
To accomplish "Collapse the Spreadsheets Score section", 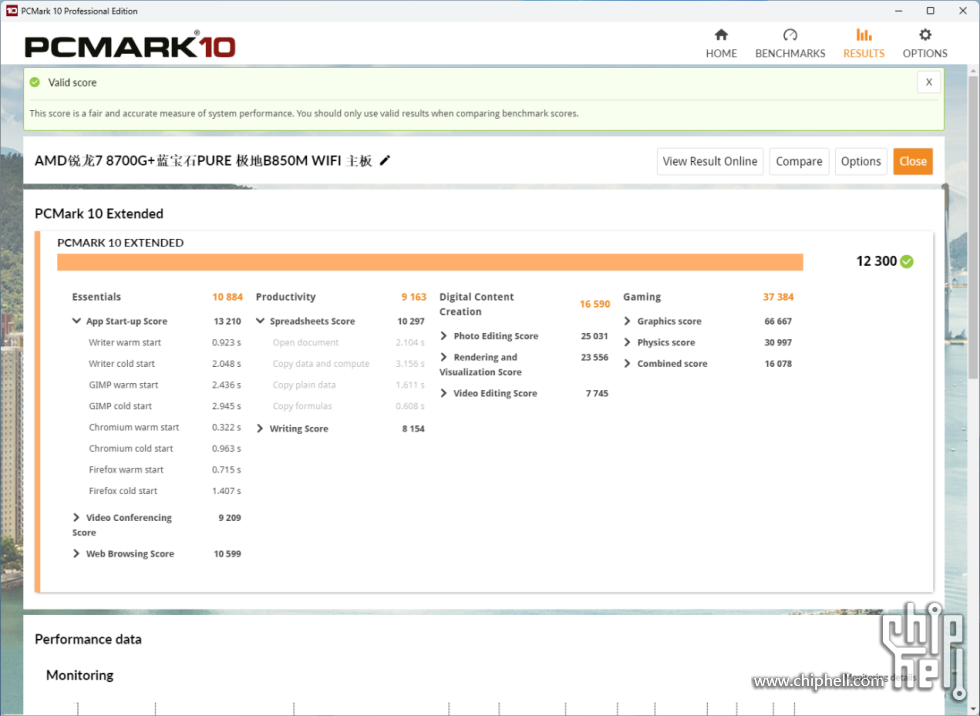I will (x=260, y=321).
